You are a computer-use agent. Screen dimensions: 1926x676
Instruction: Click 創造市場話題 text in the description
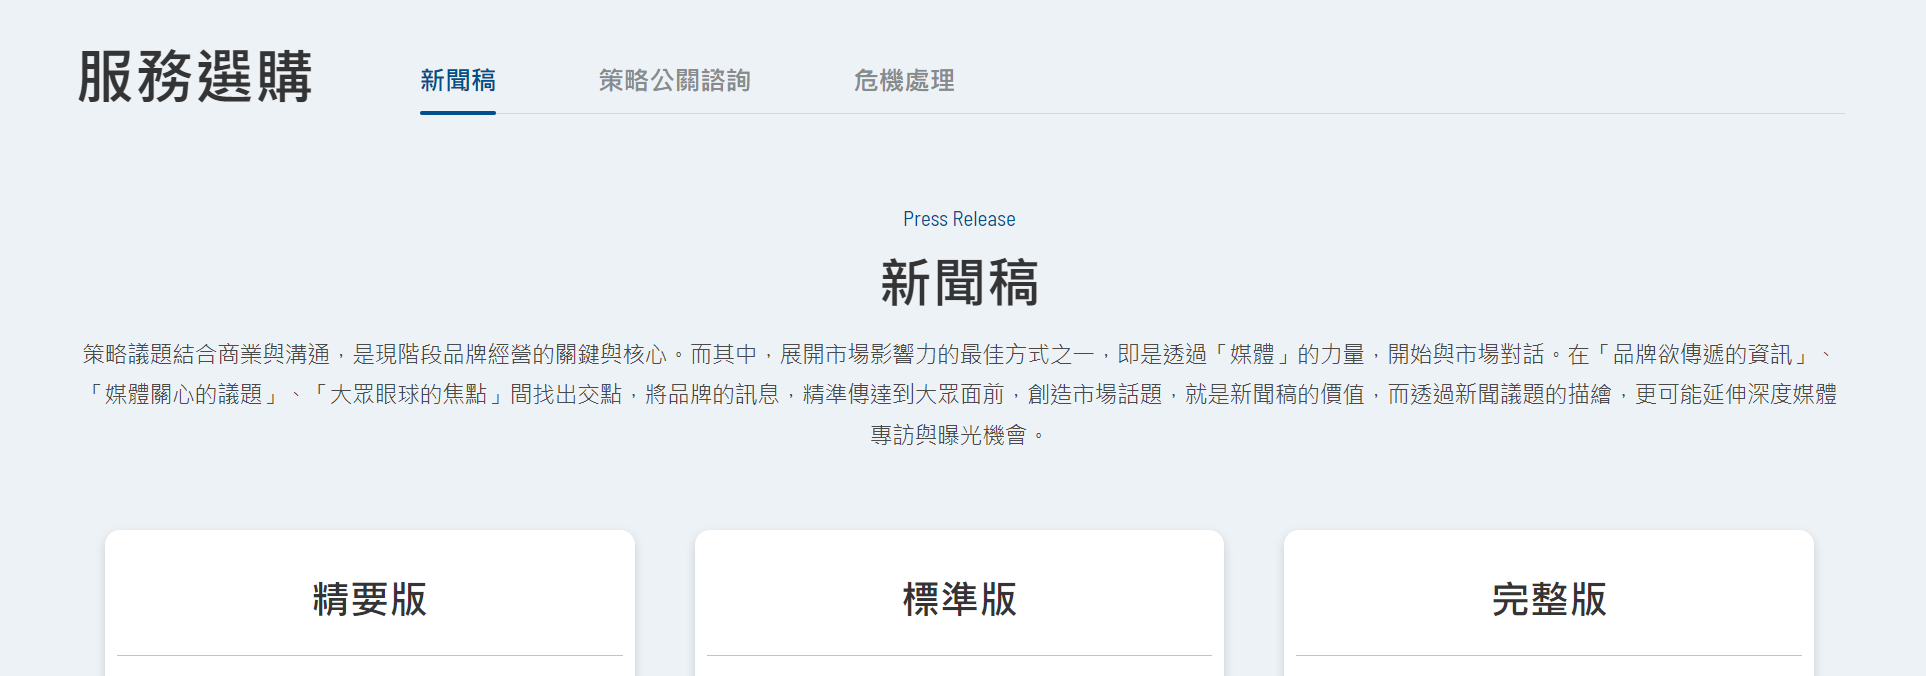tap(1095, 395)
